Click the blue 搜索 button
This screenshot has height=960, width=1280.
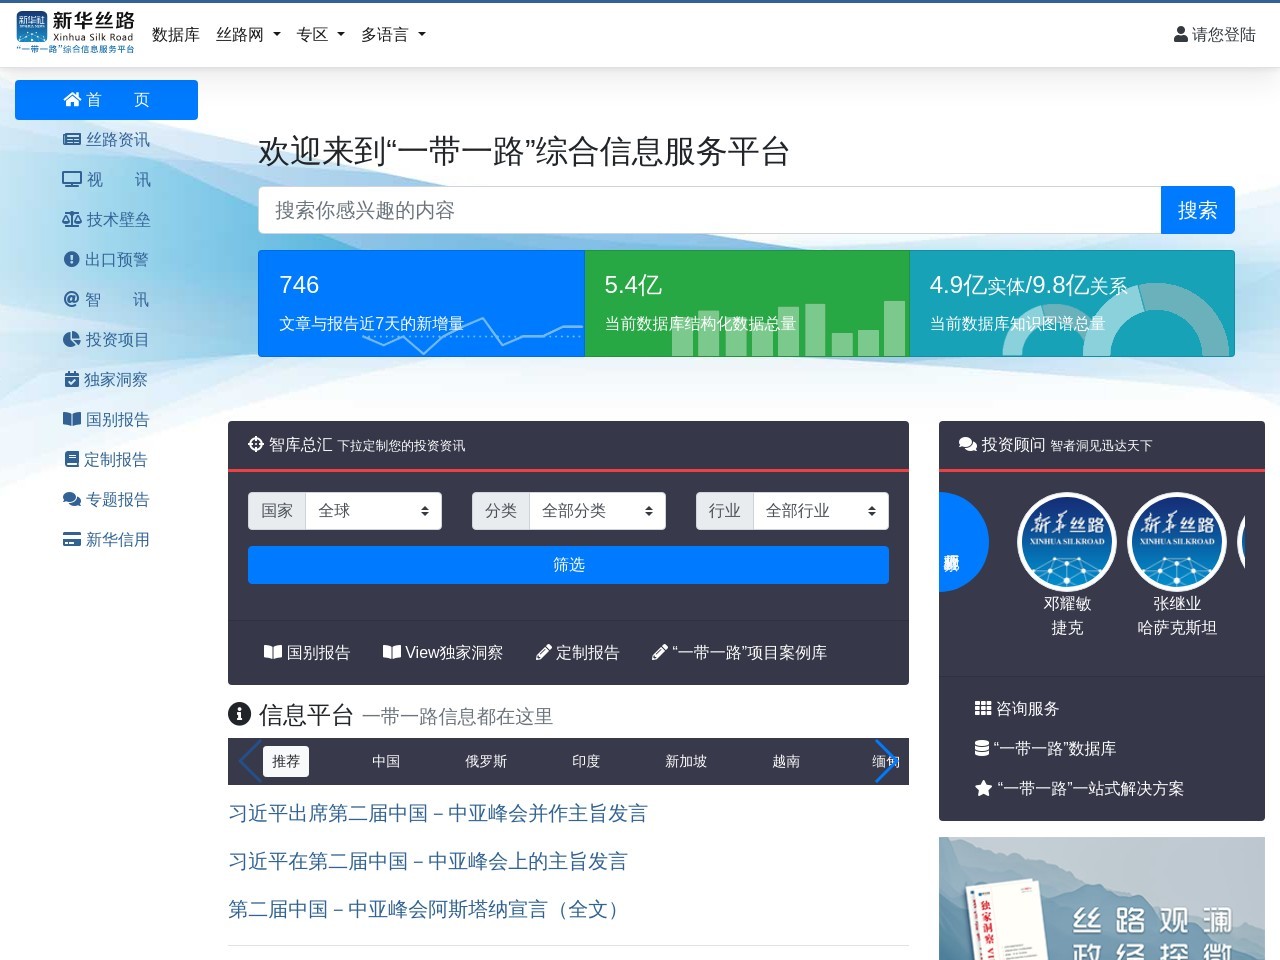[1198, 210]
